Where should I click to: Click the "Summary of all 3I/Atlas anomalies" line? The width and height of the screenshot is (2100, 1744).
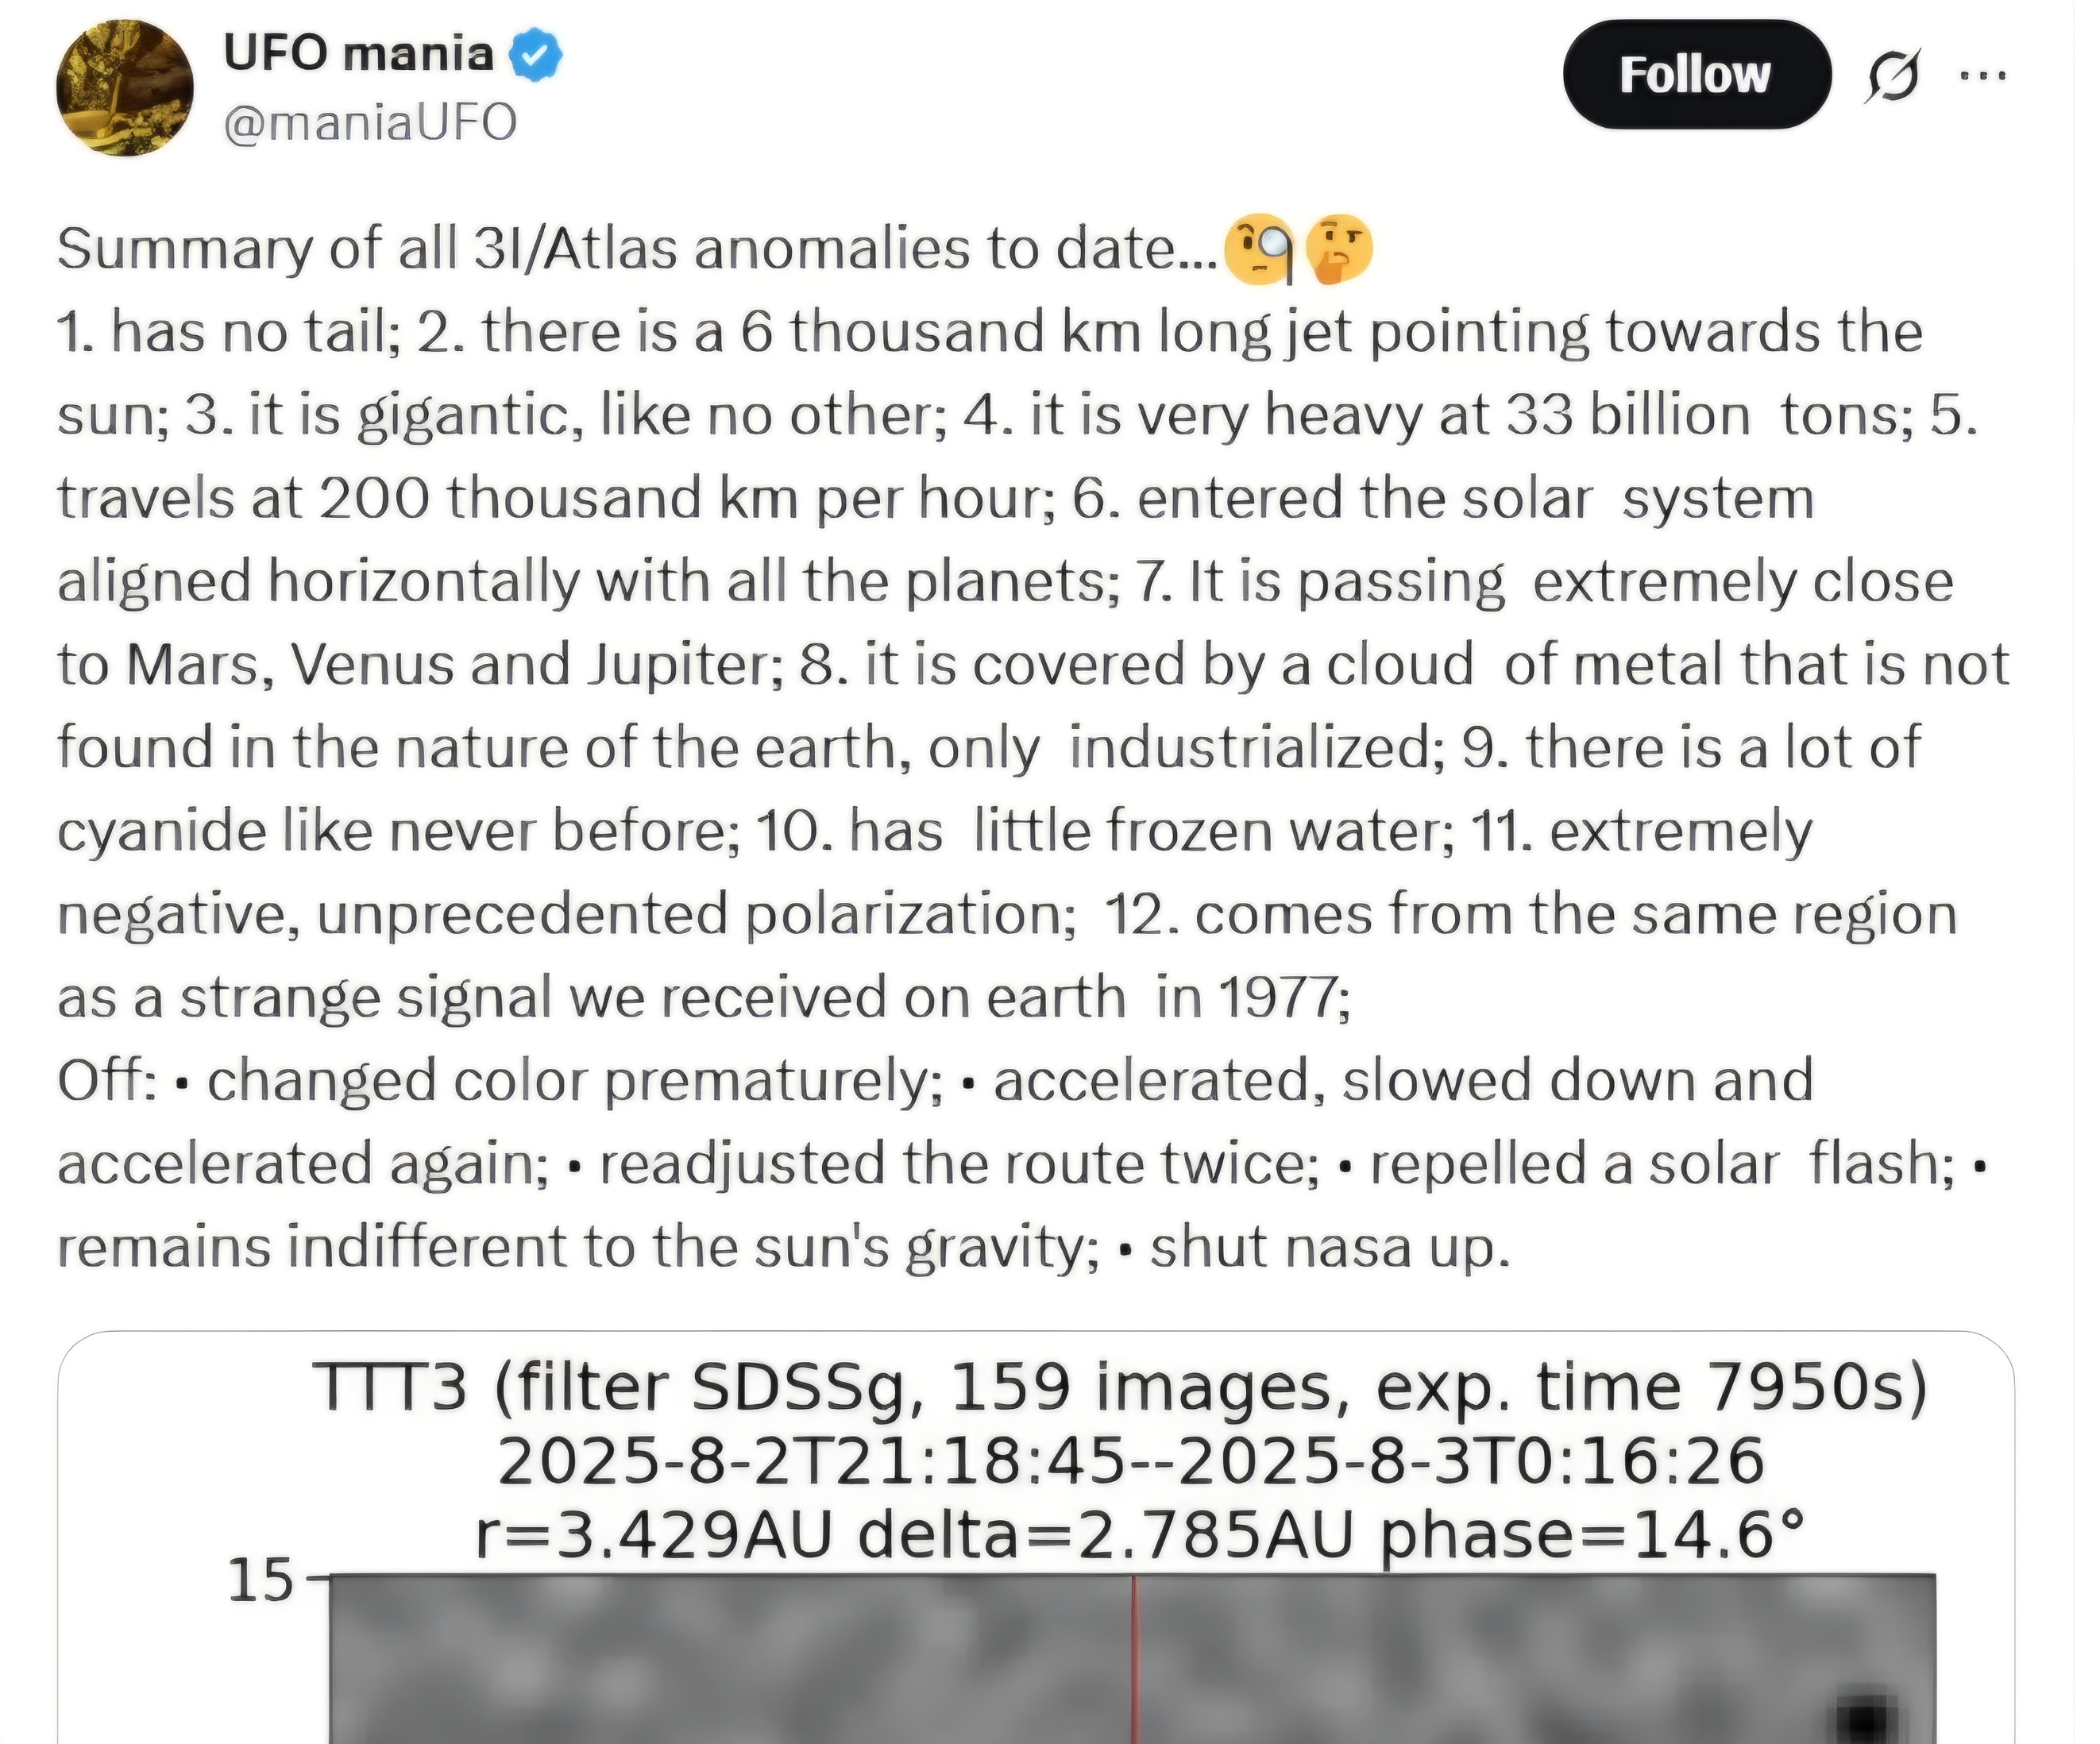(x=636, y=249)
